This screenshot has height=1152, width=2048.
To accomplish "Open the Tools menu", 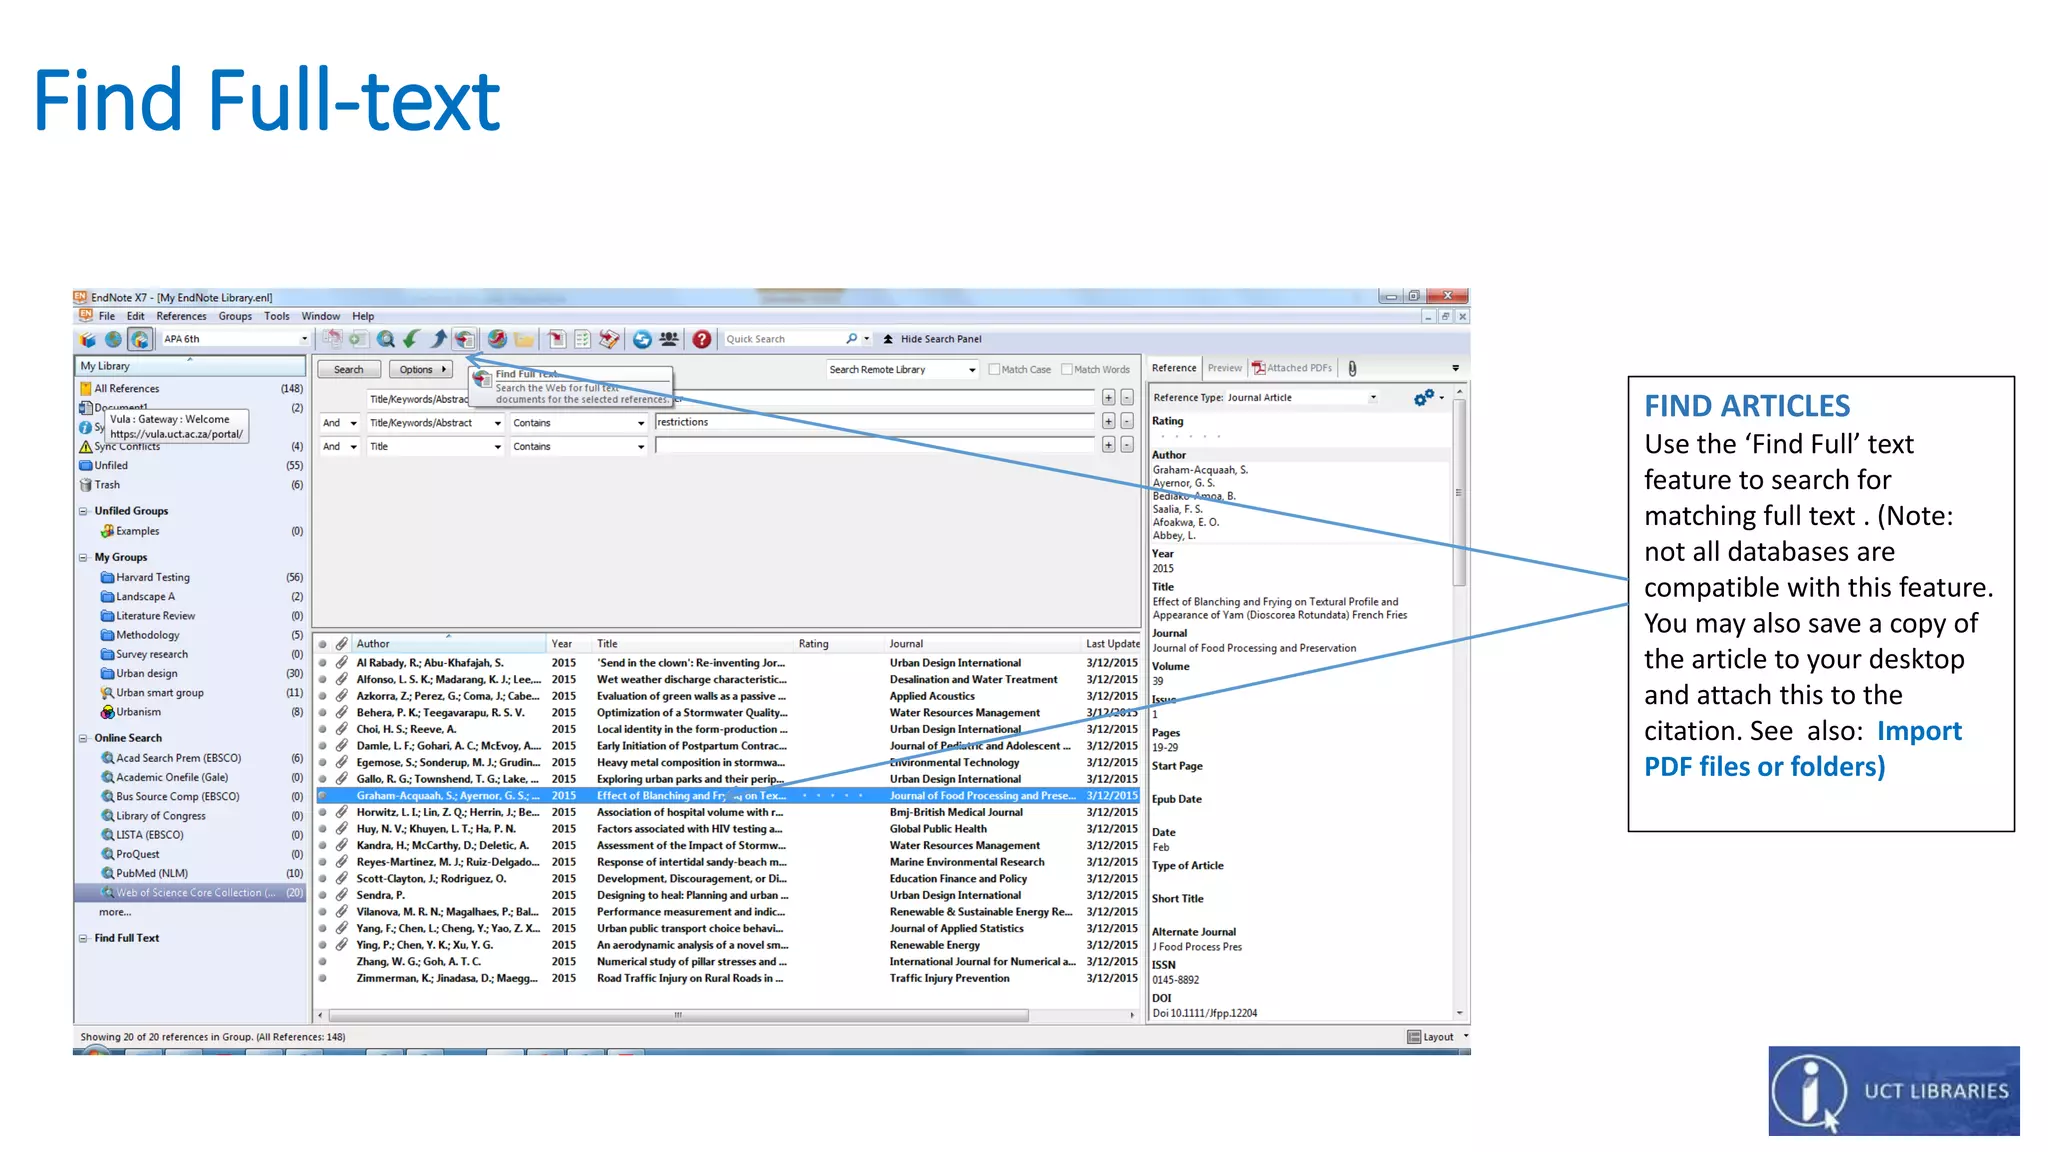I will click(276, 317).
